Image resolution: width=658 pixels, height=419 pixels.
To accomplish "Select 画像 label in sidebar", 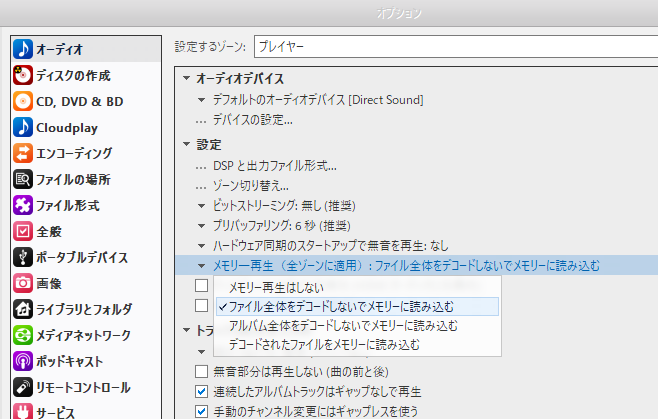I will [x=49, y=284].
